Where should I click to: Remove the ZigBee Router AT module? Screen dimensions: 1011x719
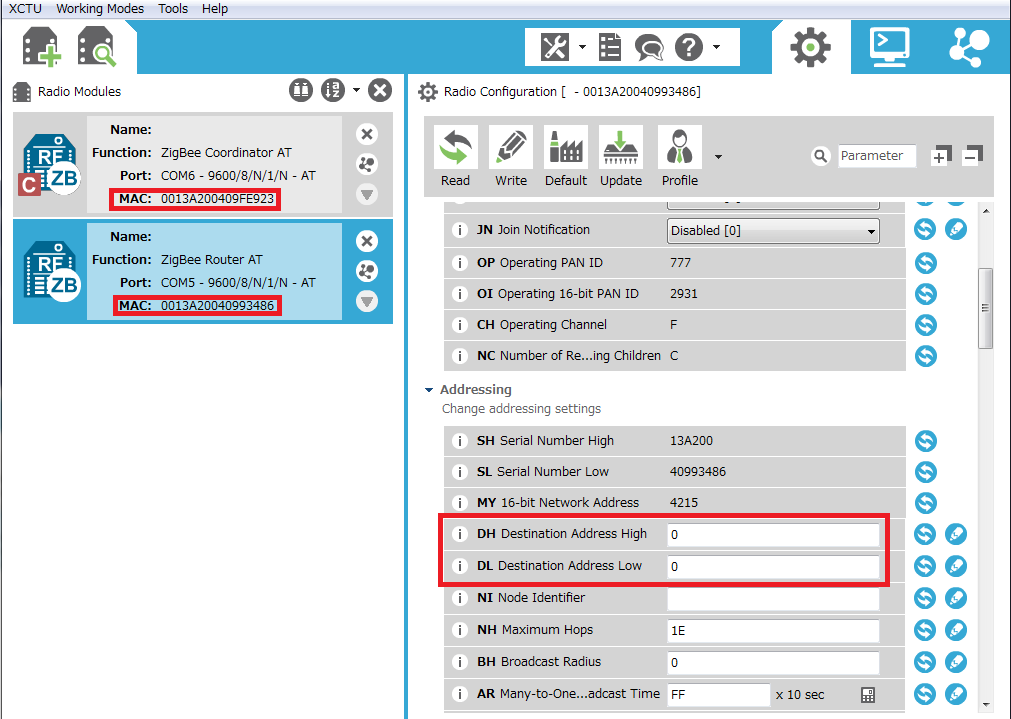point(367,241)
